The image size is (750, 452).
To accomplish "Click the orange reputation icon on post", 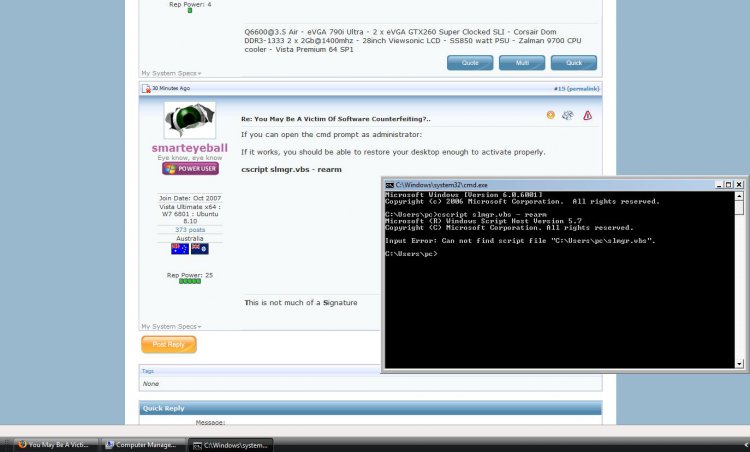I will [550, 116].
